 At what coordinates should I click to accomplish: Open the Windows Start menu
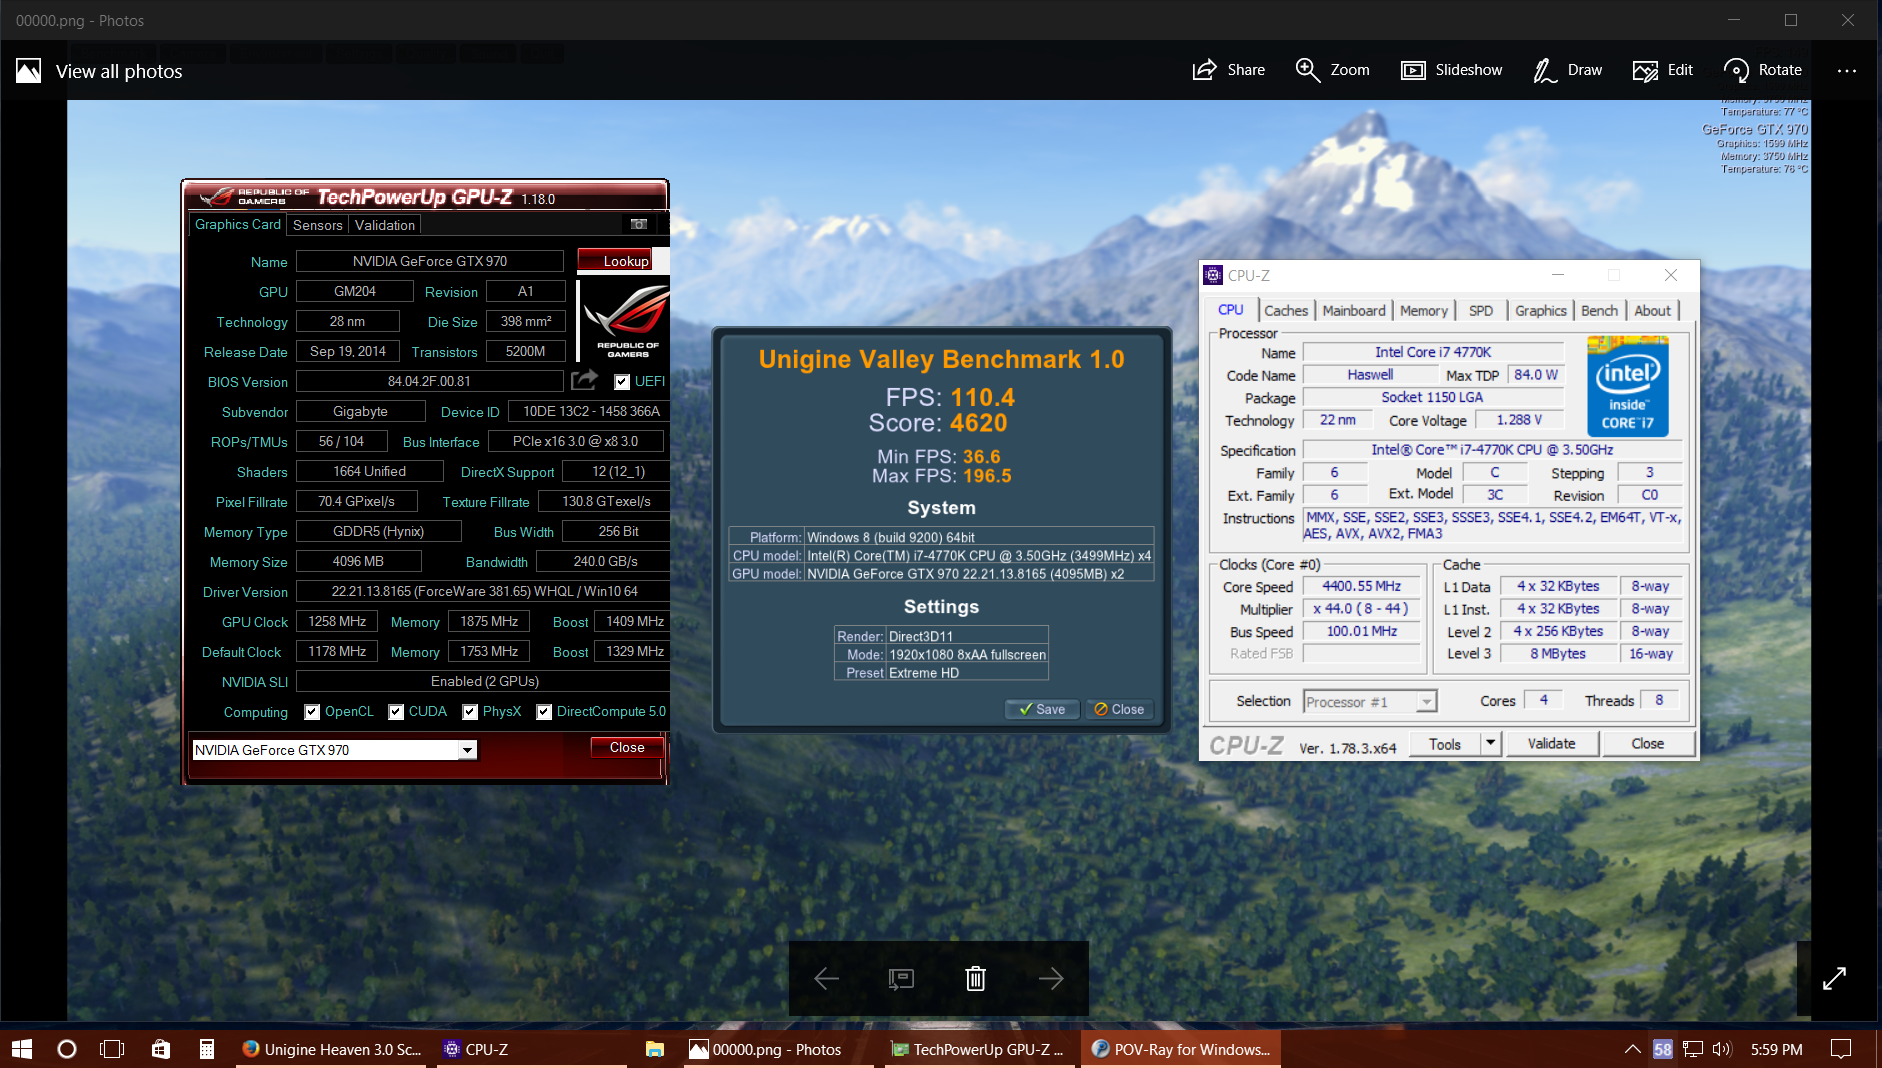22,1049
